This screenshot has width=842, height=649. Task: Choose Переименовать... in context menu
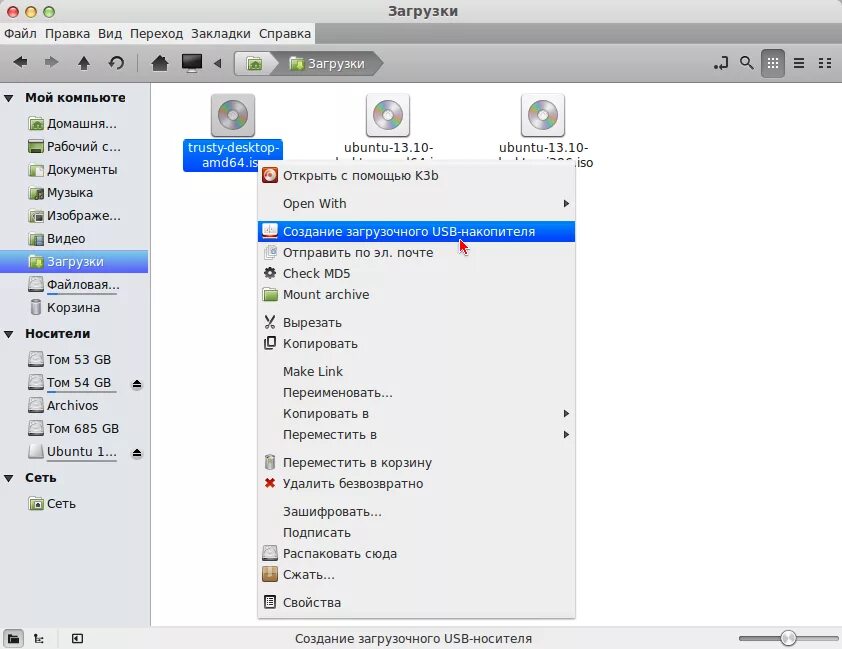point(416,392)
